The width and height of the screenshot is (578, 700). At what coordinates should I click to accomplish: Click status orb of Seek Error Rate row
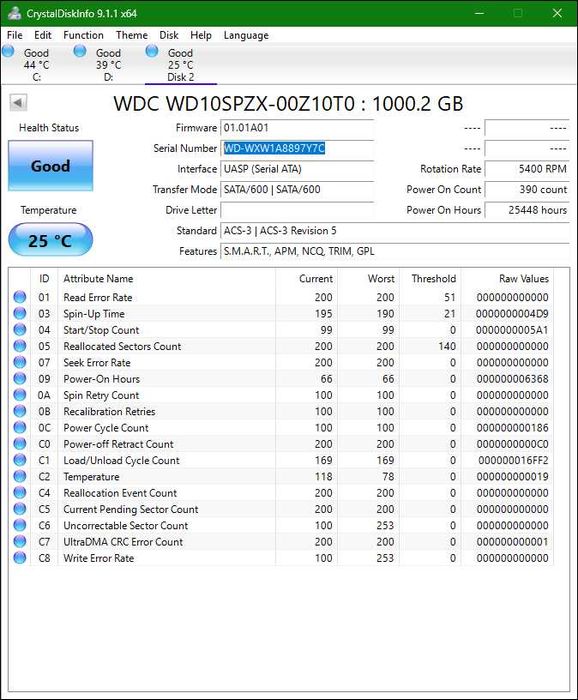coord(20,362)
